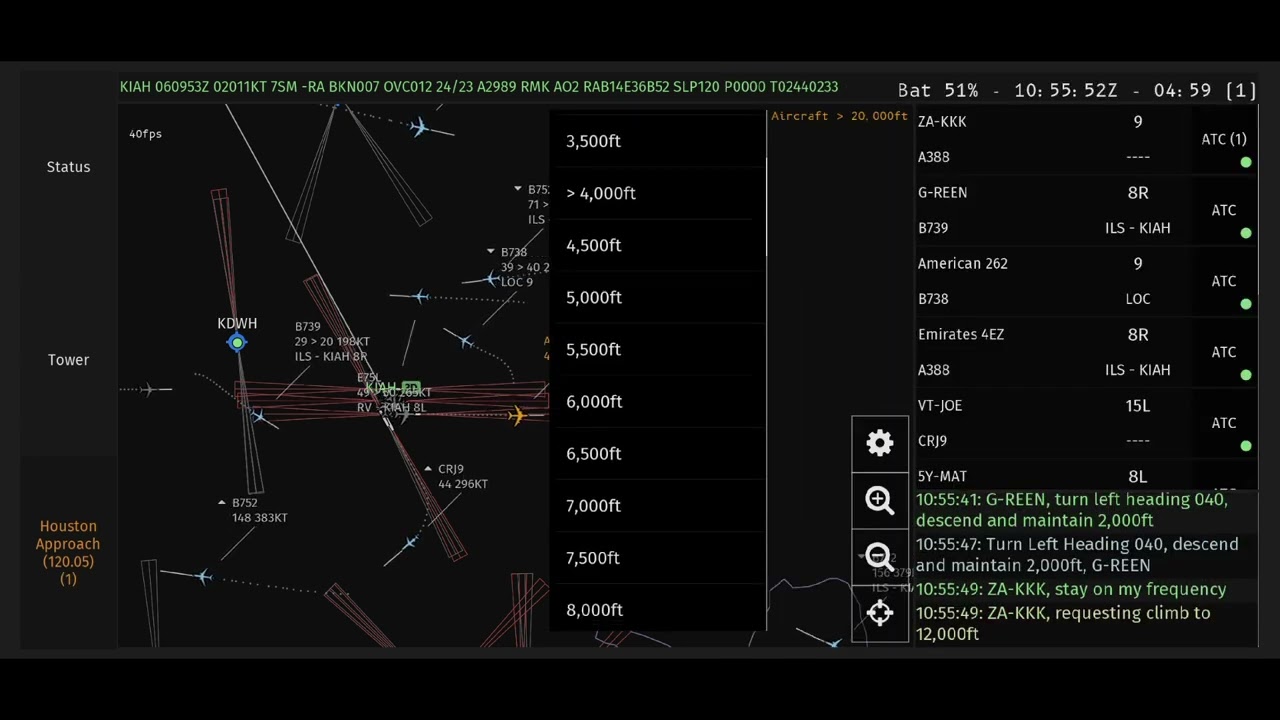
Task: Switch to the Tower frequency
Action: pyautogui.click(x=68, y=360)
